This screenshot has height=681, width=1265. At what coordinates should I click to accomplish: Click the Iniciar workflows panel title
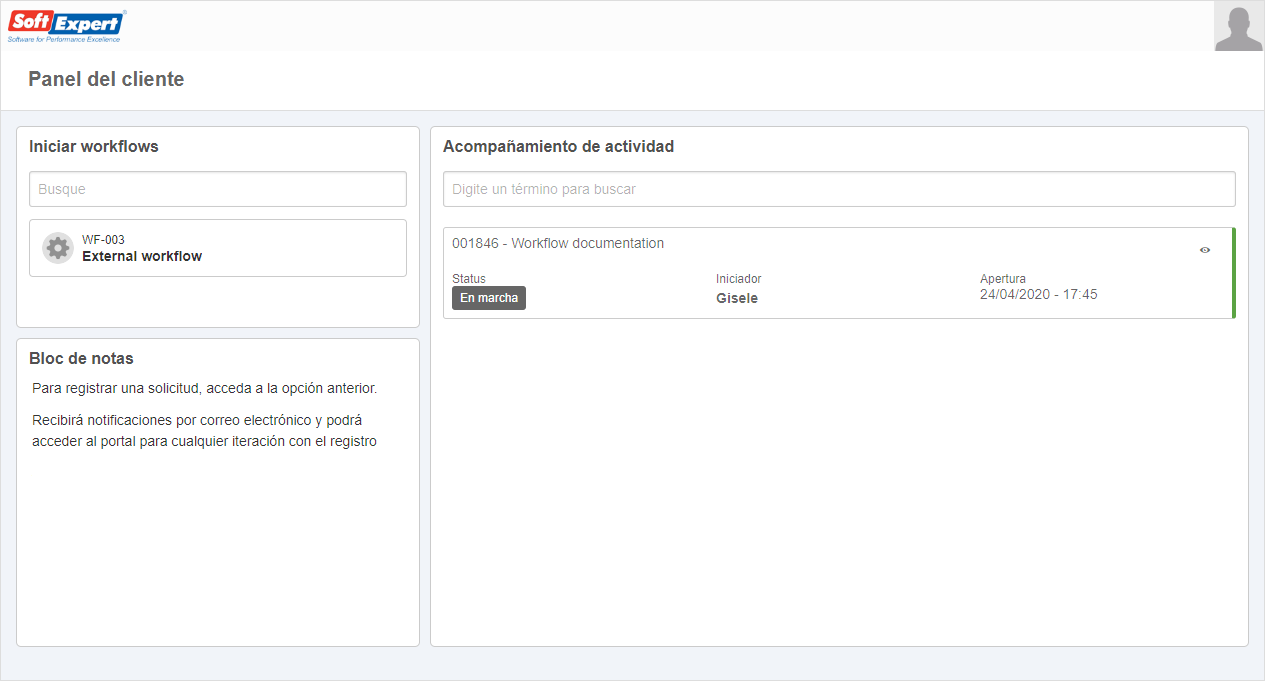point(94,146)
